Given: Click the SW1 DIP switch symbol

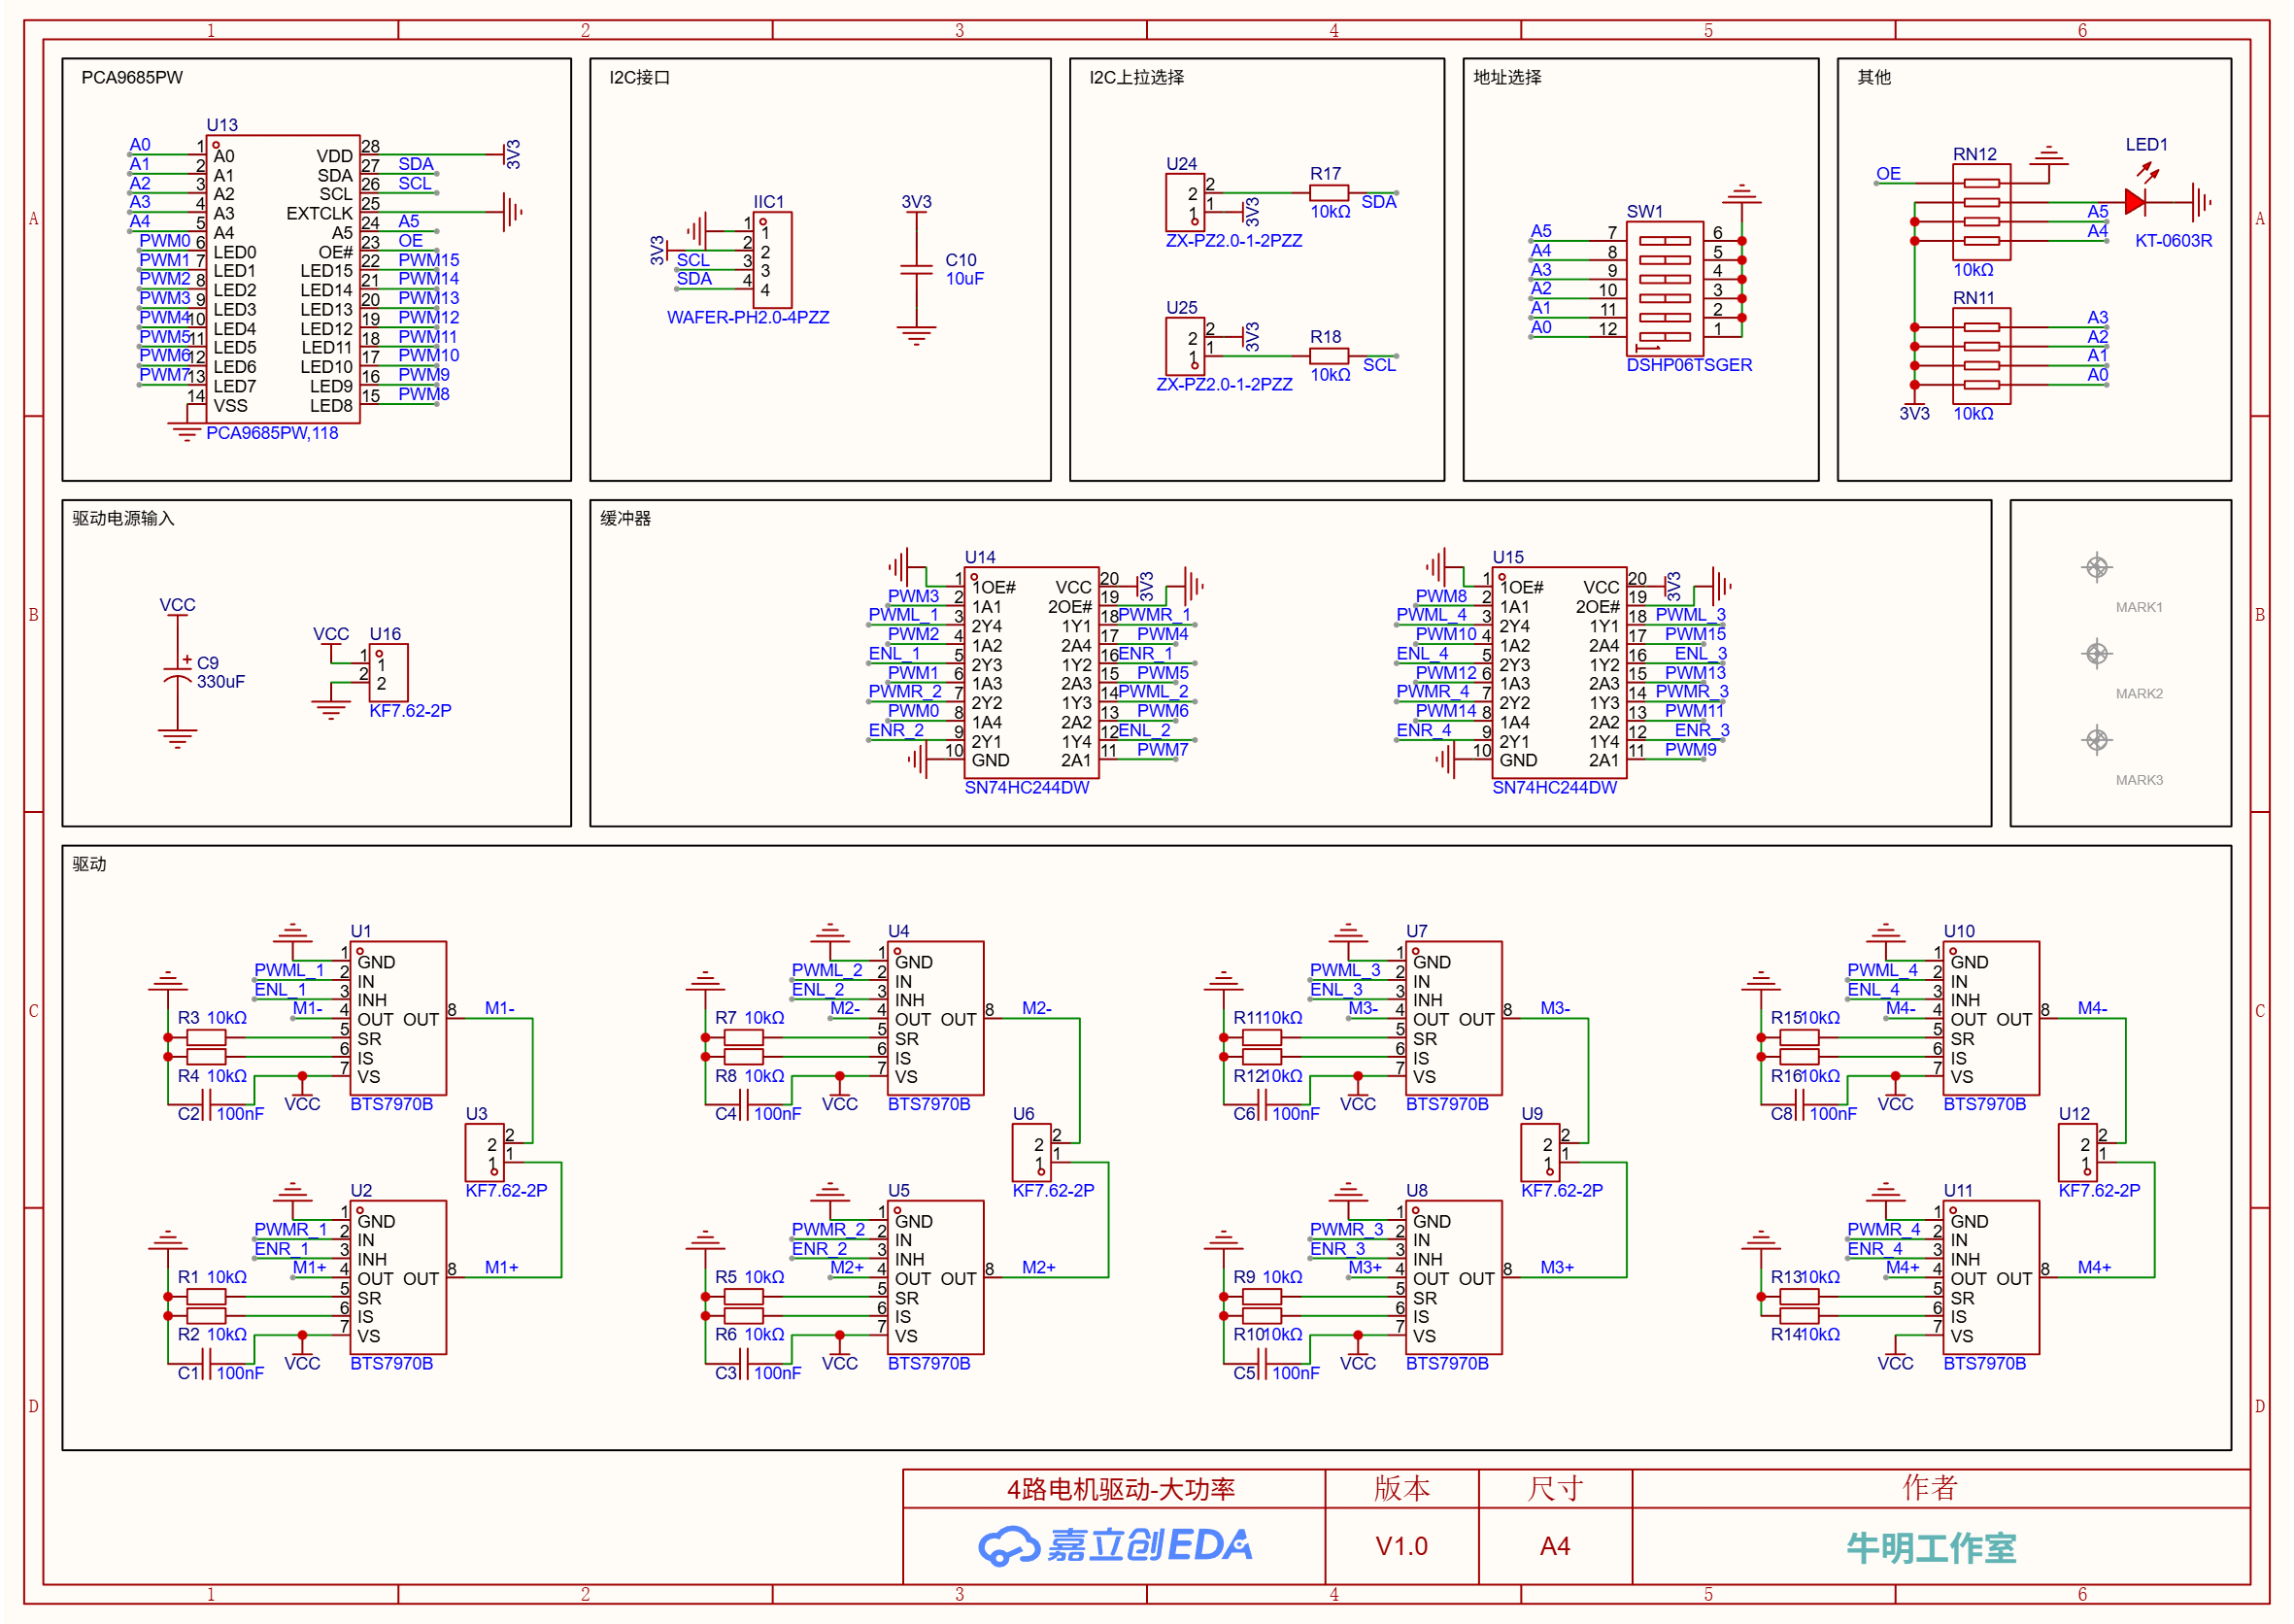Looking at the screenshot, I should click(x=1665, y=288).
